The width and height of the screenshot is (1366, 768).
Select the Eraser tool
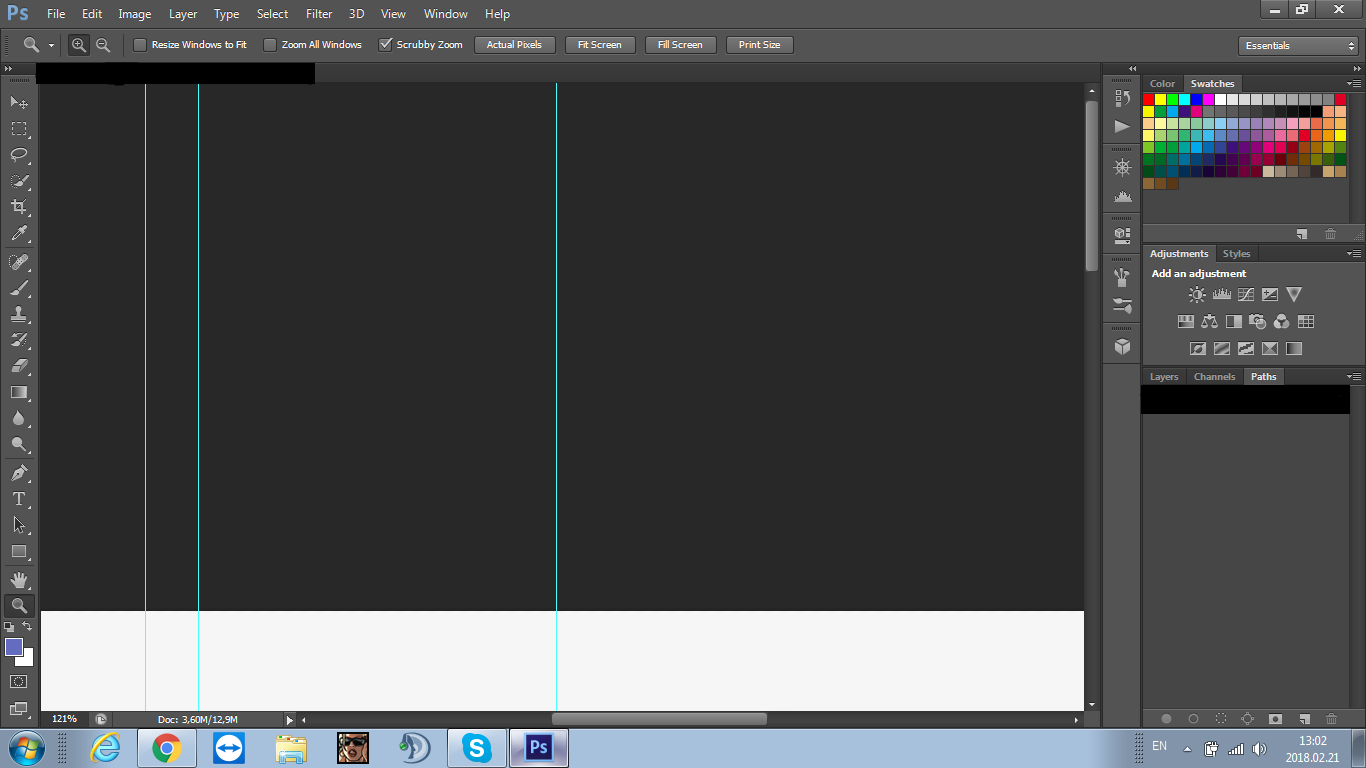(19, 366)
